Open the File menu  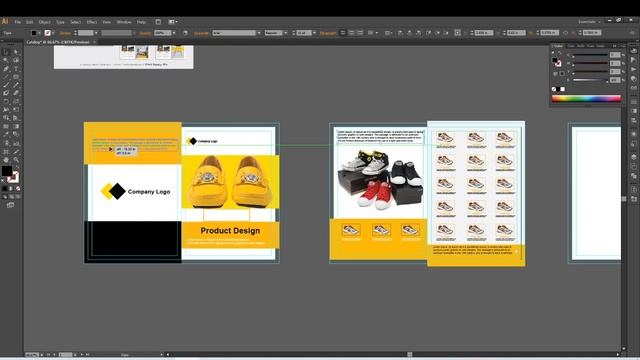(x=18, y=22)
